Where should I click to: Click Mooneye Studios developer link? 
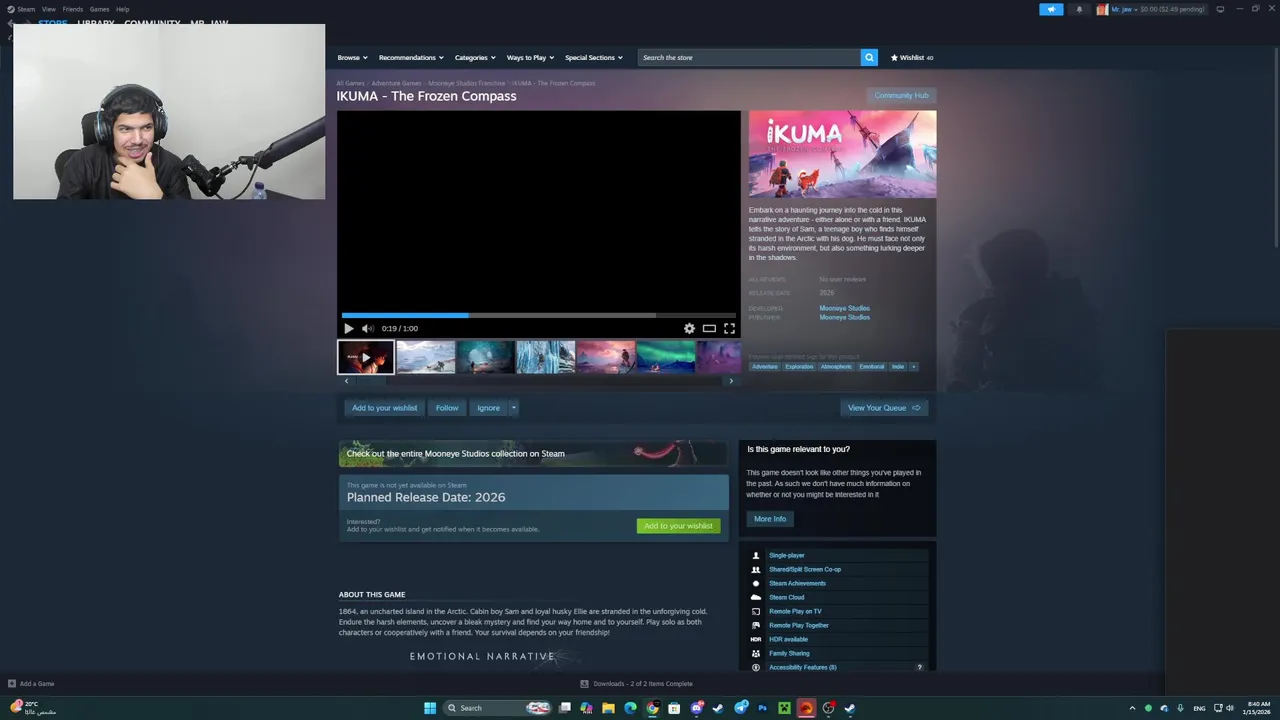(x=844, y=308)
